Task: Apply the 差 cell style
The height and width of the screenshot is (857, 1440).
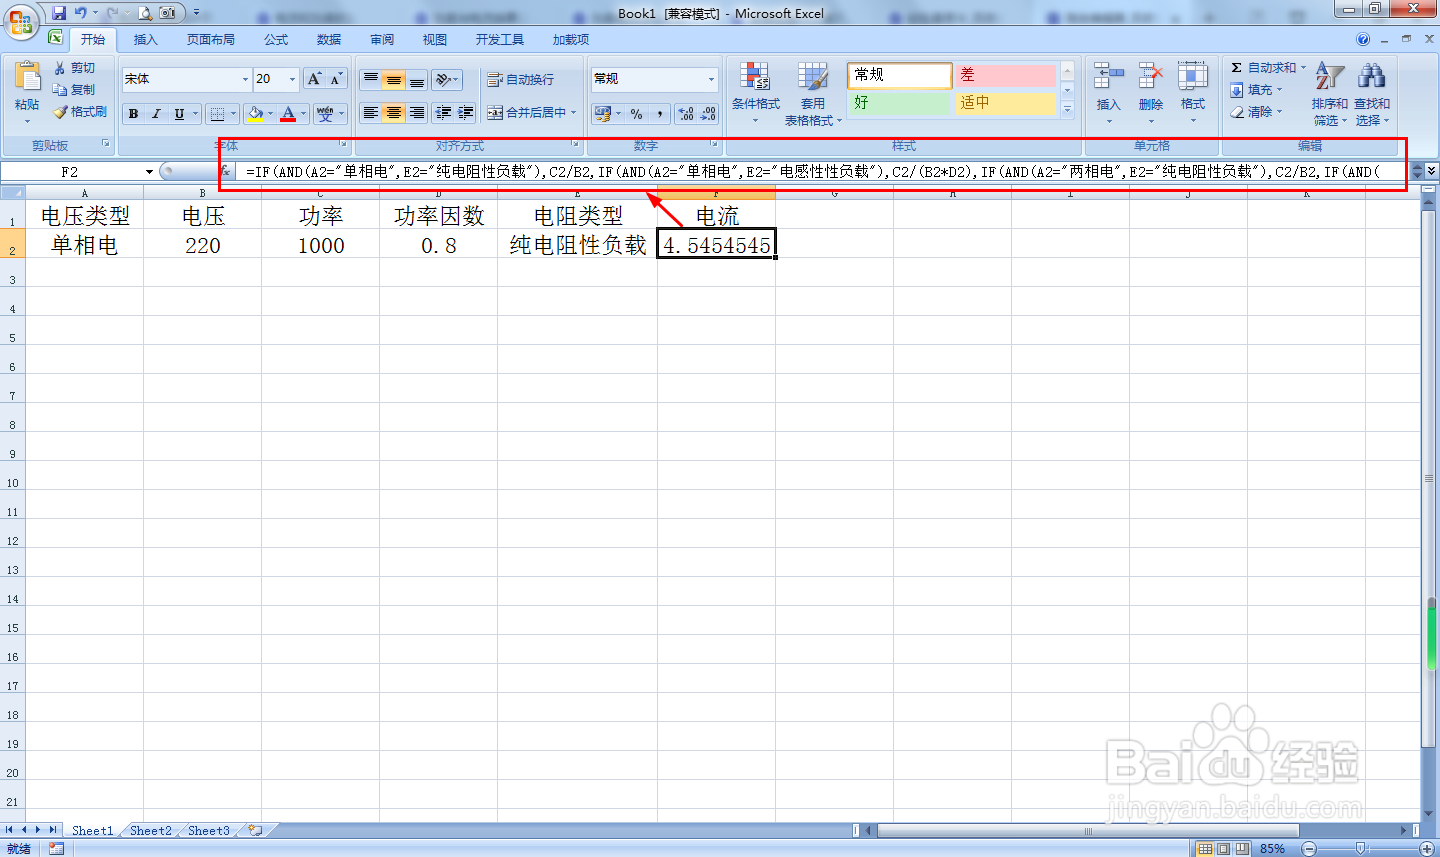Action: pos(1005,75)
